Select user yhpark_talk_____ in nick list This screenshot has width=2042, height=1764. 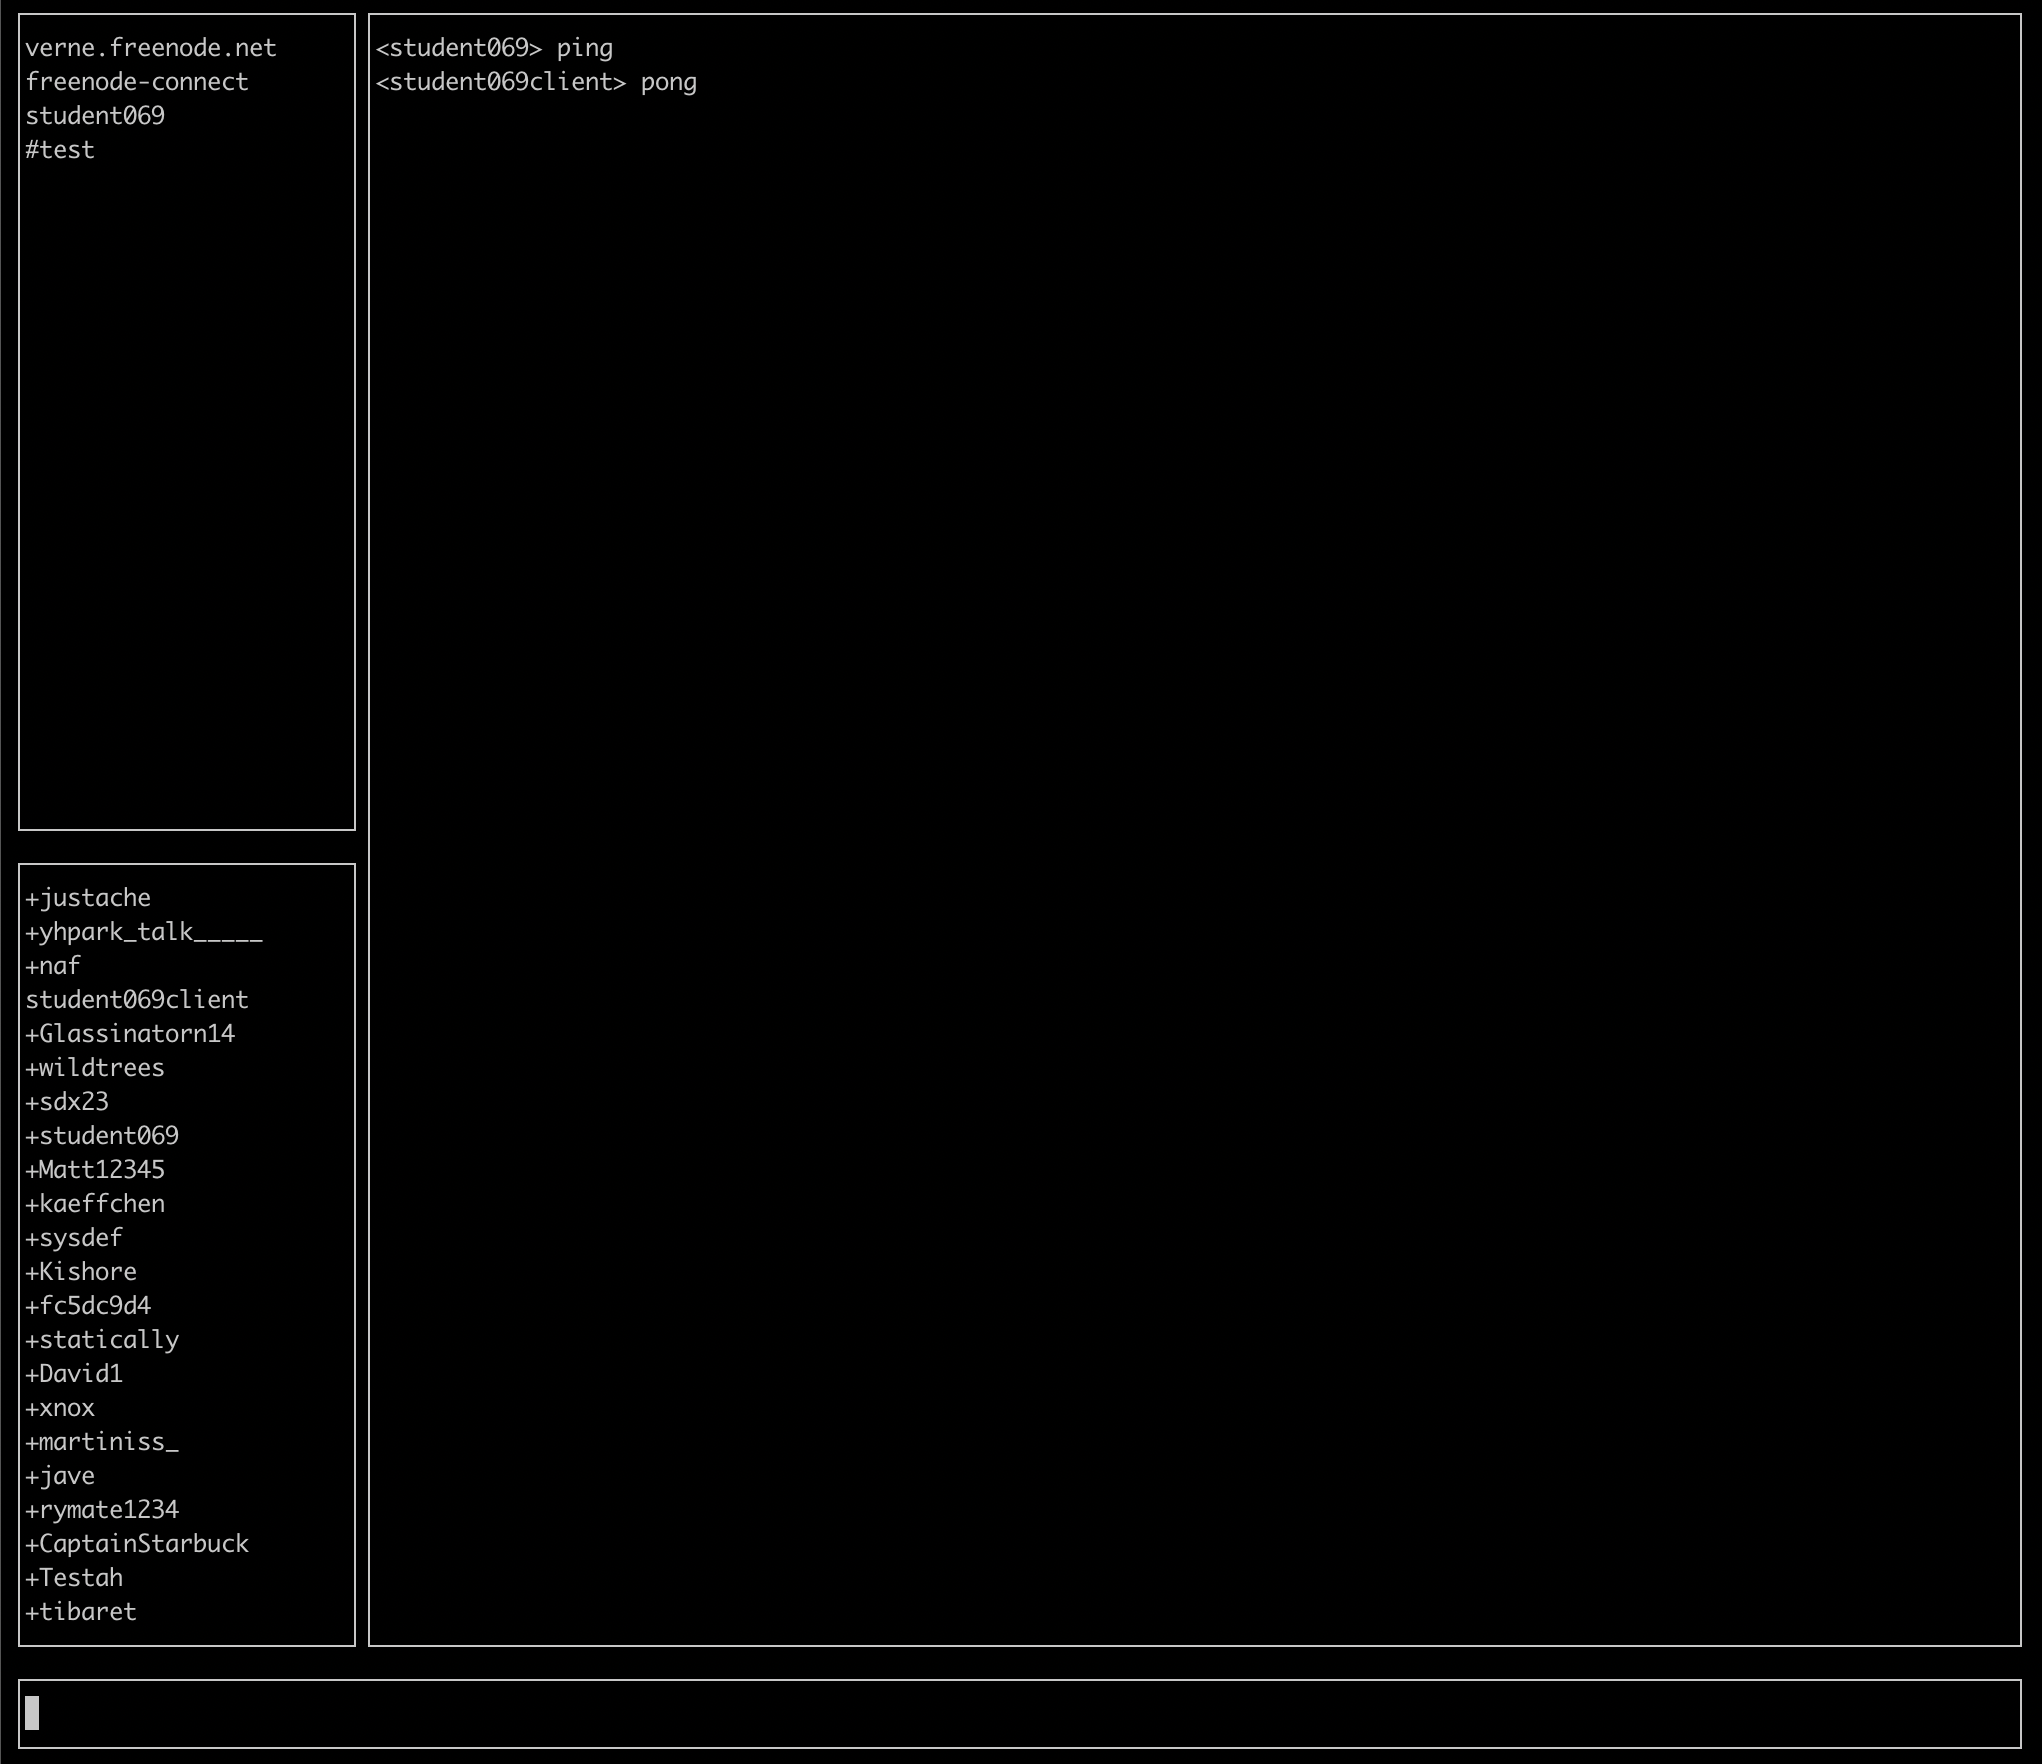pyautogui.click(x=144, y=932)
